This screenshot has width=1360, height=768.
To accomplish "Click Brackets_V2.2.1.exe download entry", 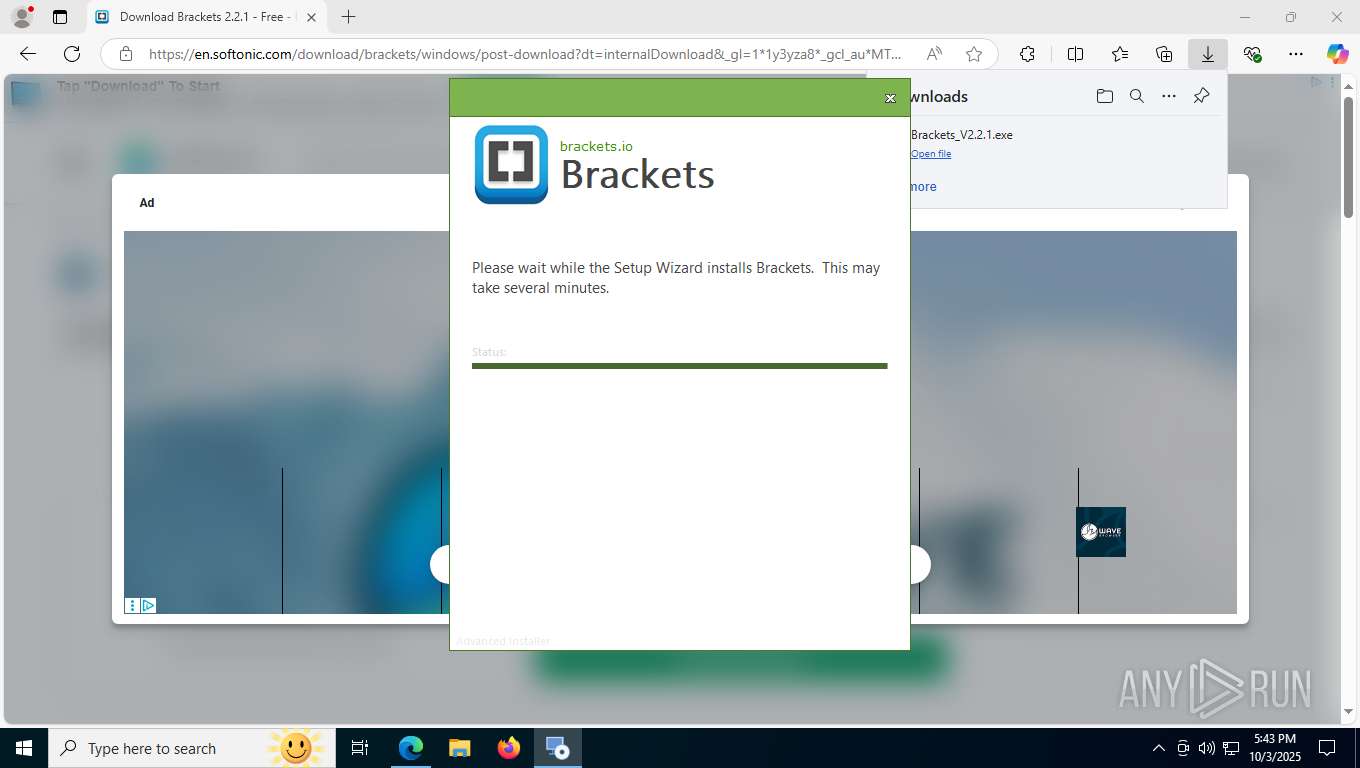I will tap(962, 135).
